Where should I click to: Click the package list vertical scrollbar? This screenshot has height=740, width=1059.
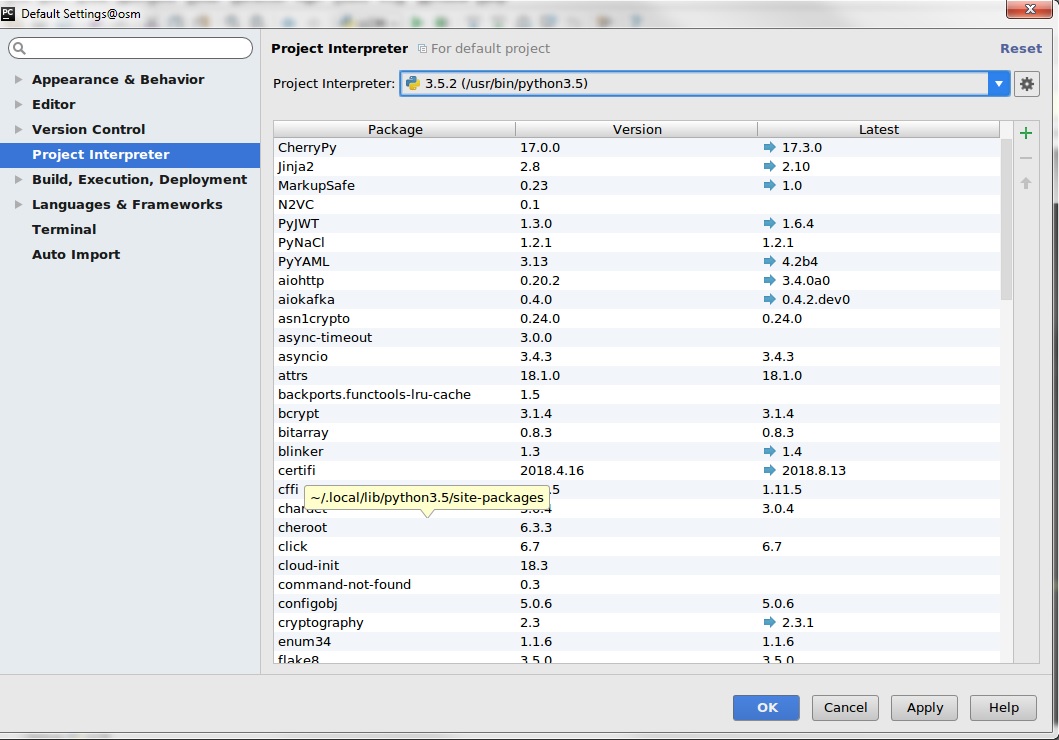tap(1006, 220)
